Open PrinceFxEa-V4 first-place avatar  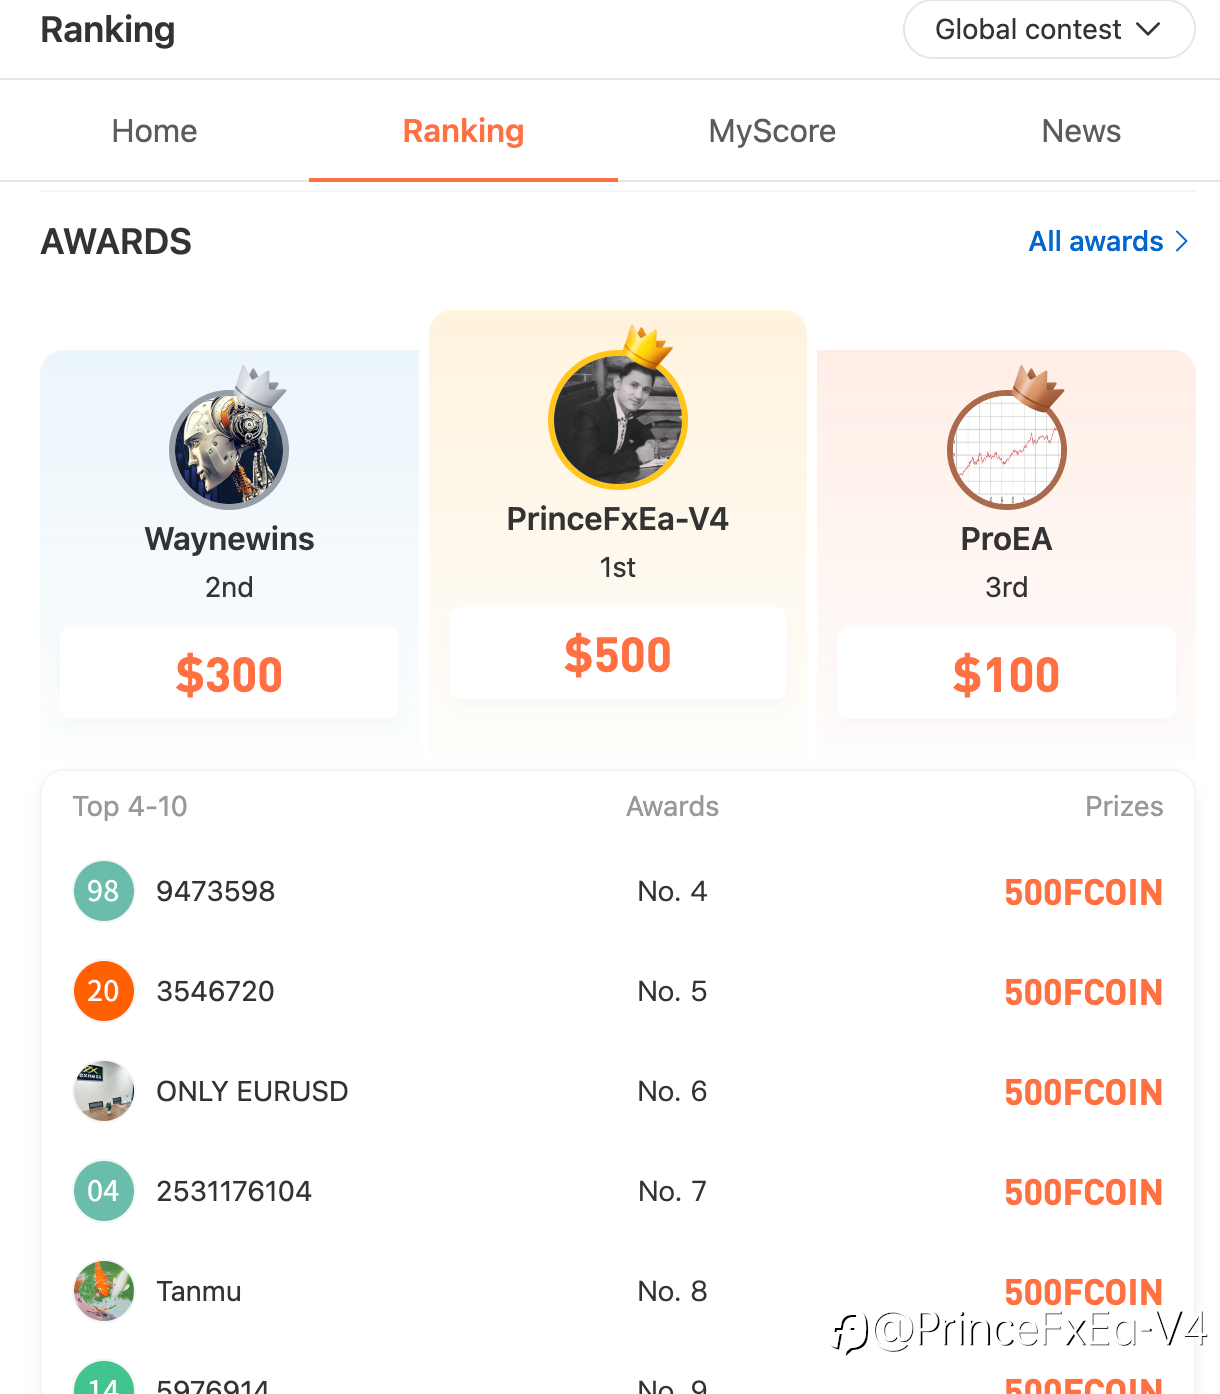click(618, 420)
